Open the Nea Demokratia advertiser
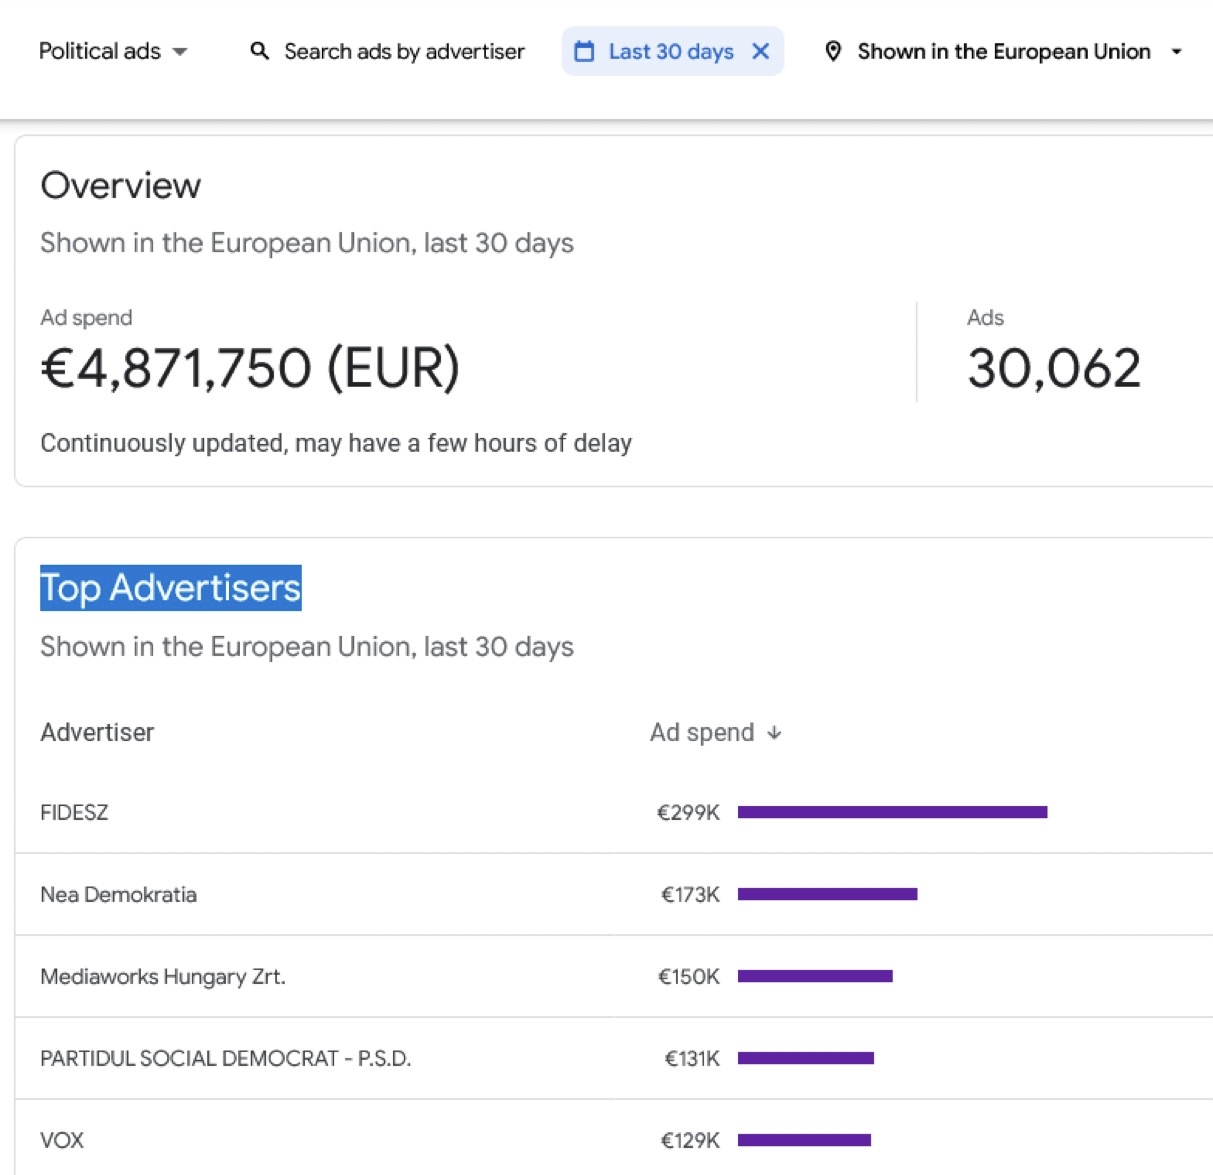 tap(118, 894)
